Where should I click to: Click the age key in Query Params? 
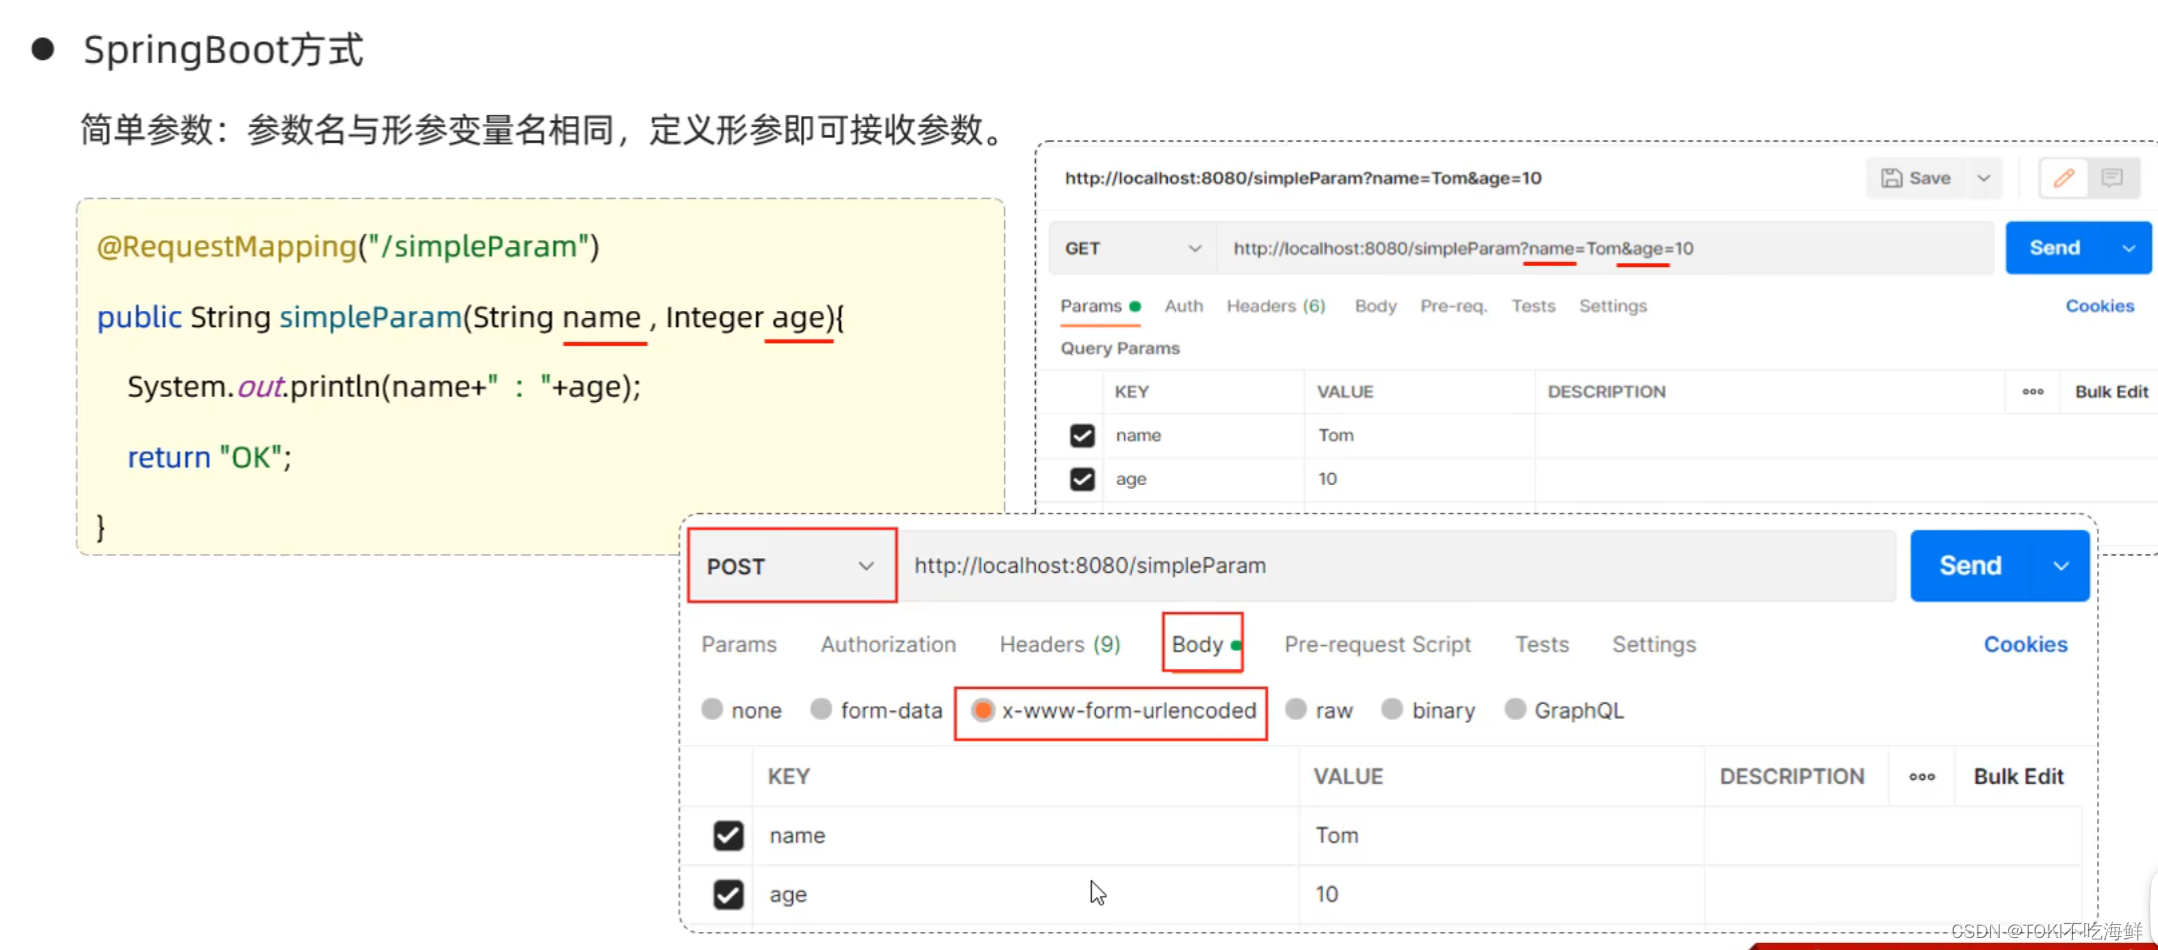1131,479
